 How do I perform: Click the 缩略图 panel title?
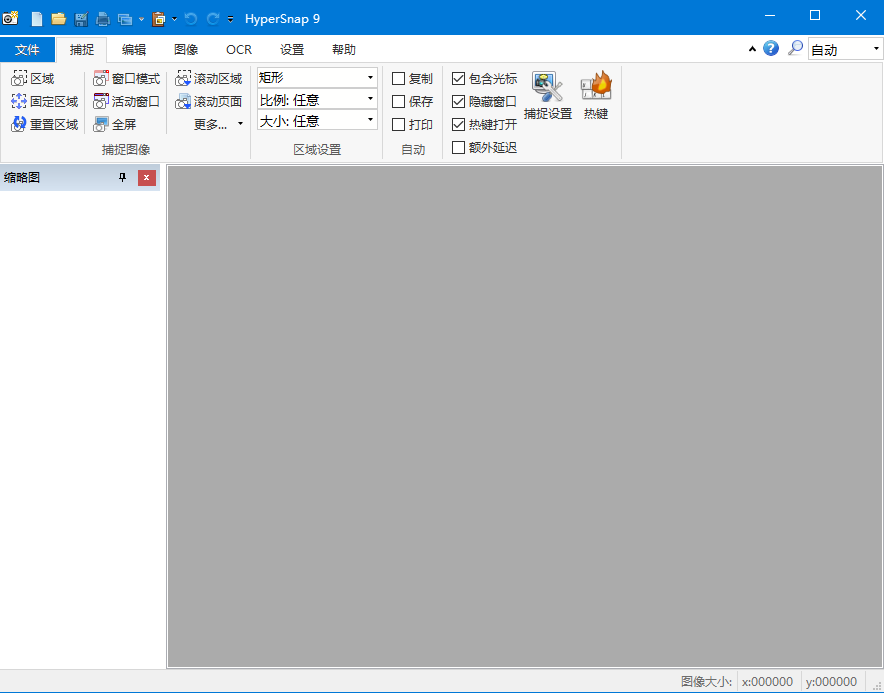pyautogui.click(x=22, y=178)
